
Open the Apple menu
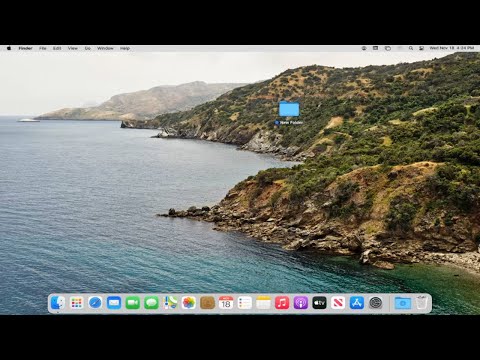(x=9, y=48)
